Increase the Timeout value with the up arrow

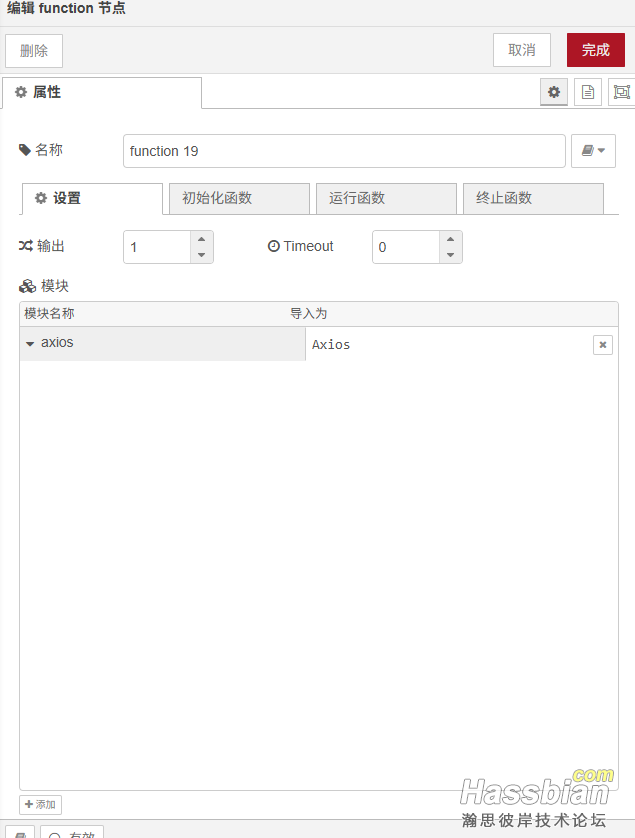(x=450, y=239)
